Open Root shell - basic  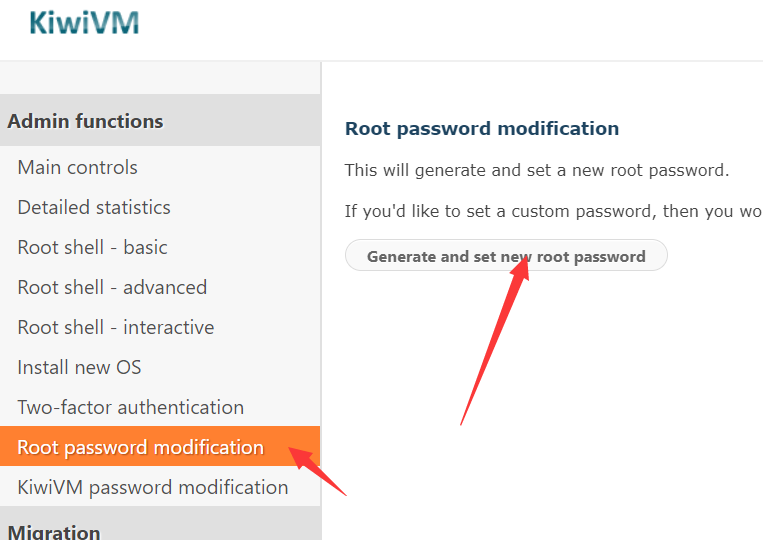[92, 247]
